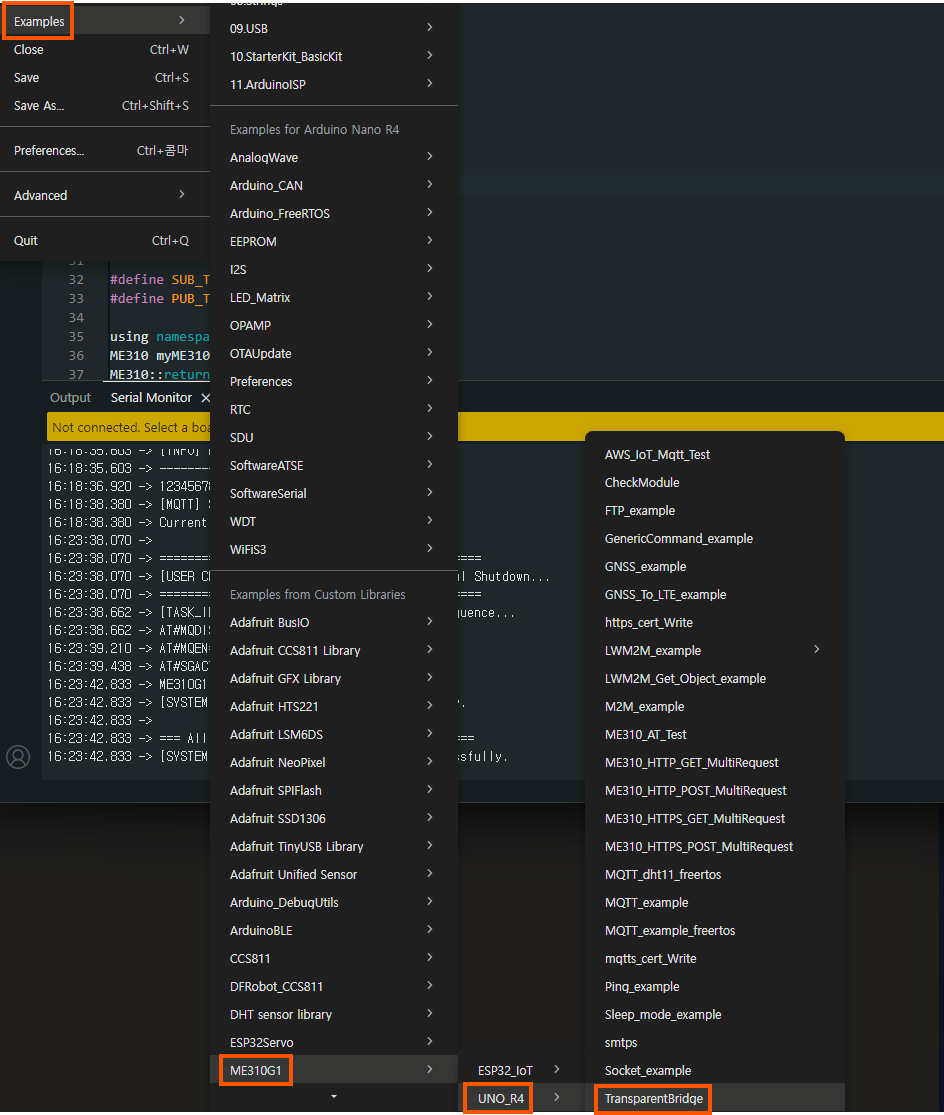Open Adafruit NeoPixel examples
The height and width of the screenshot is (1115, 944).
[333, 762]
